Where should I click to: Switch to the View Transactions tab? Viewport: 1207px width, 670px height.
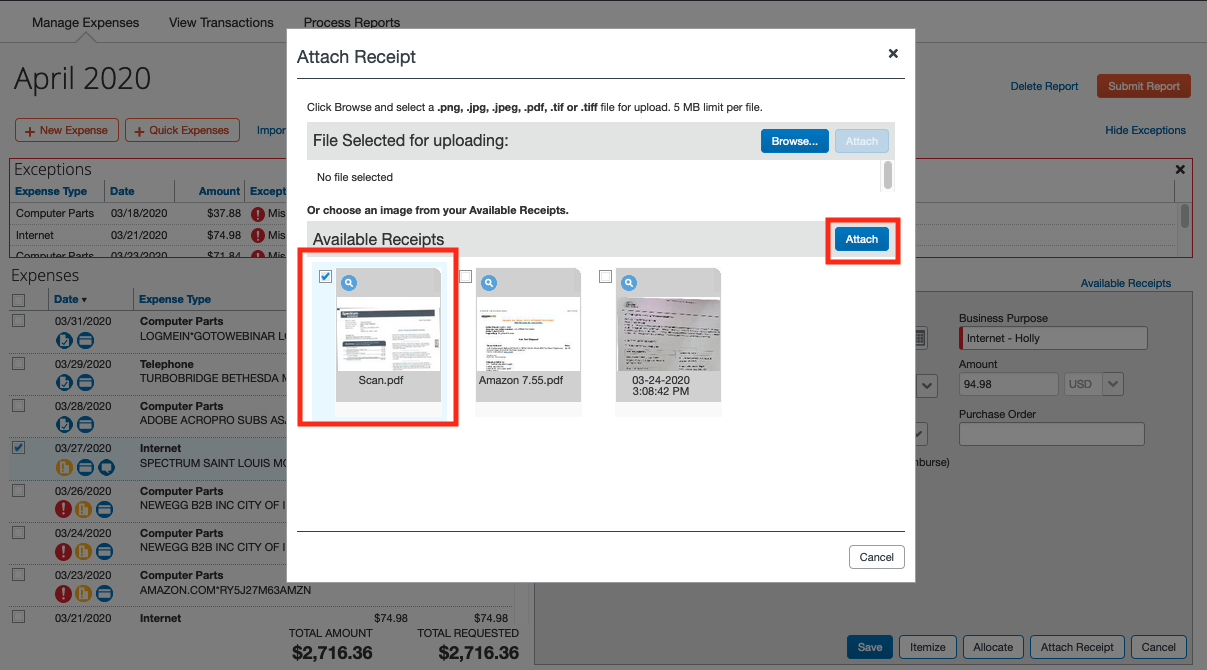221,22
